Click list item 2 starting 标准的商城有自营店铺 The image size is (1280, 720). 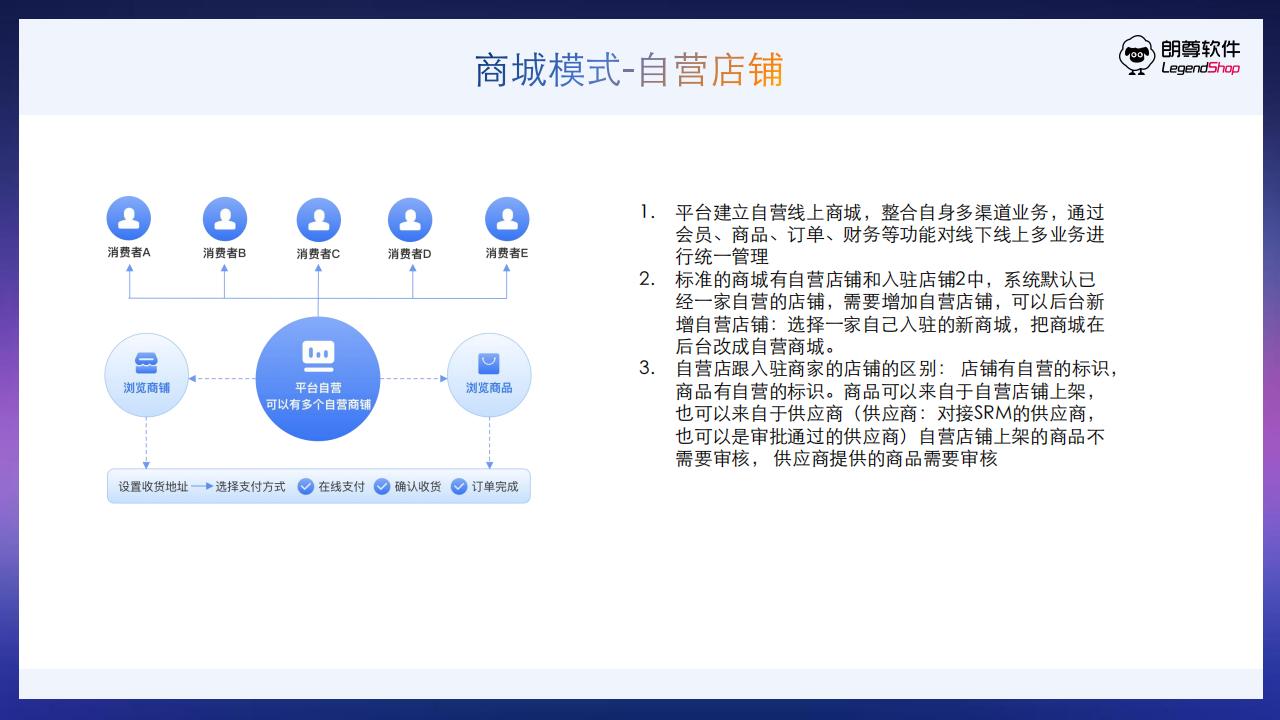[872, 313]
